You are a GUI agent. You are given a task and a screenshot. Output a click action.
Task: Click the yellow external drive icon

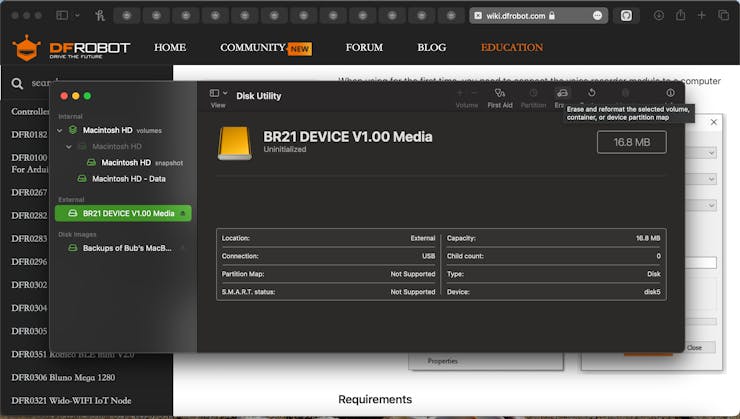(x=235, y=143)
